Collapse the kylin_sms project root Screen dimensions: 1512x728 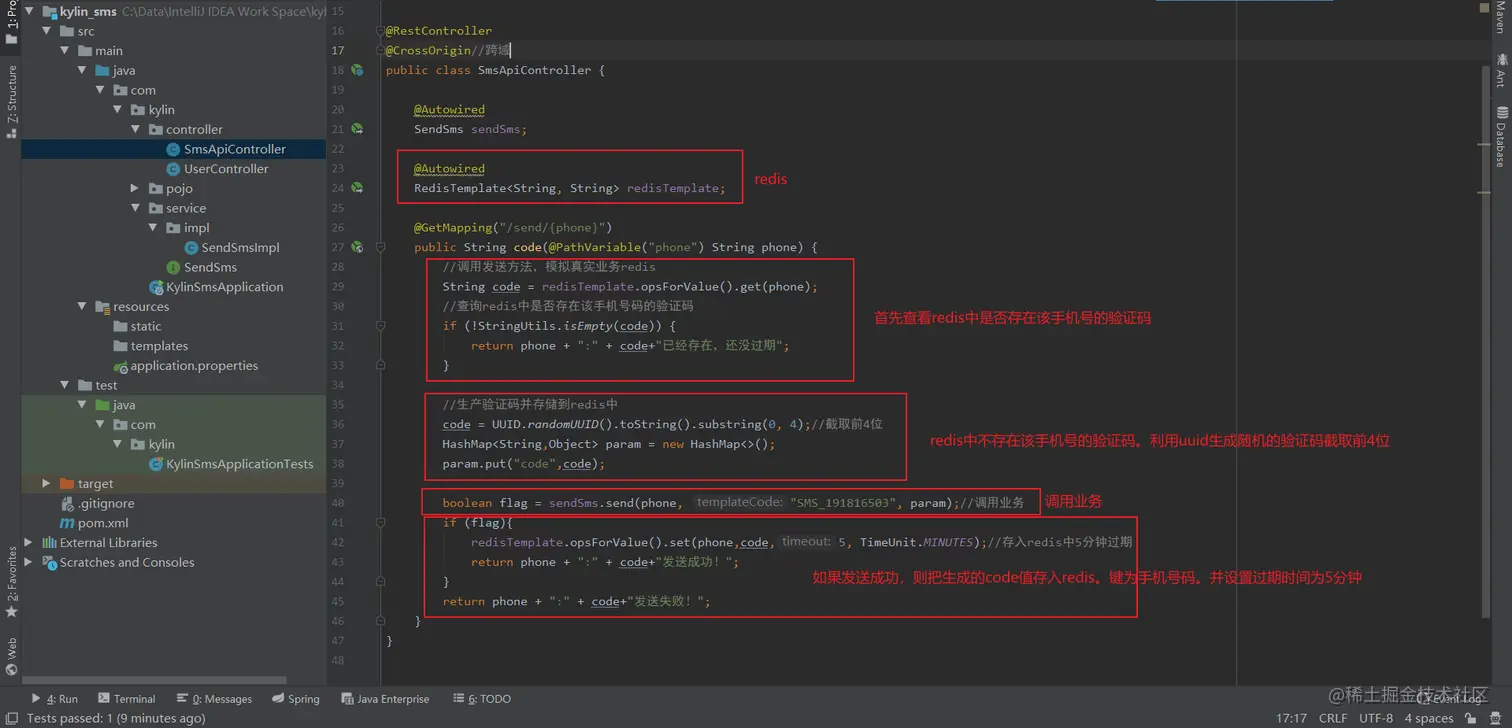[x=29, y=12]
